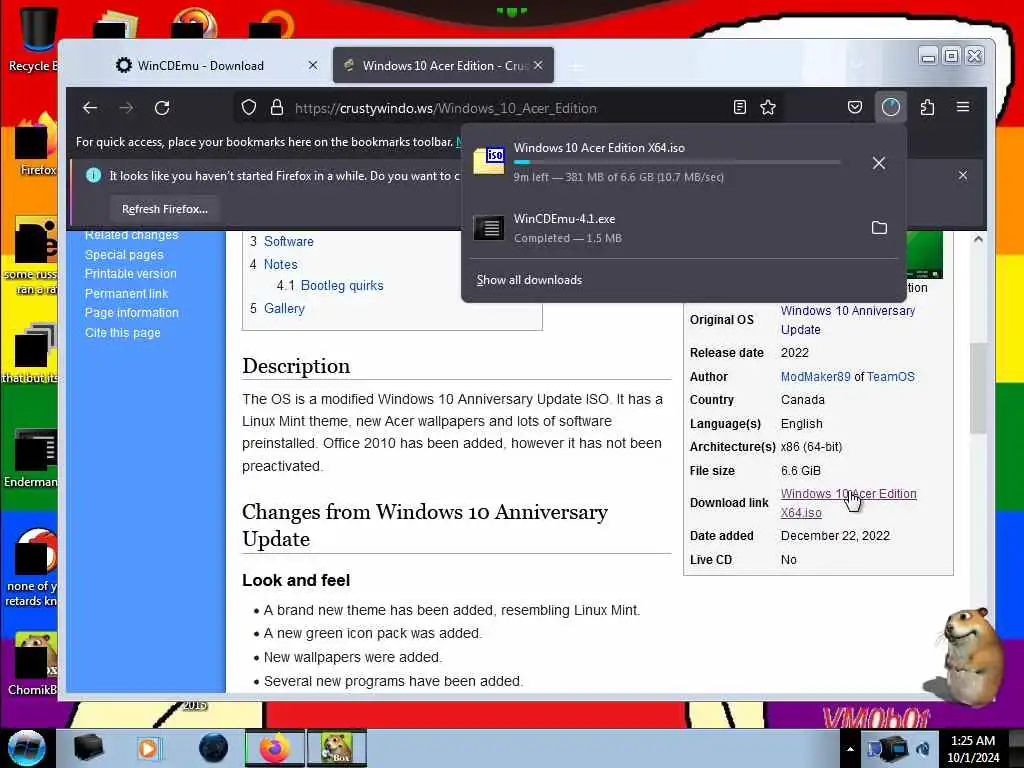Go to Software section in contents
Viewport: 1024px width, 768px height.
(289, 242)
